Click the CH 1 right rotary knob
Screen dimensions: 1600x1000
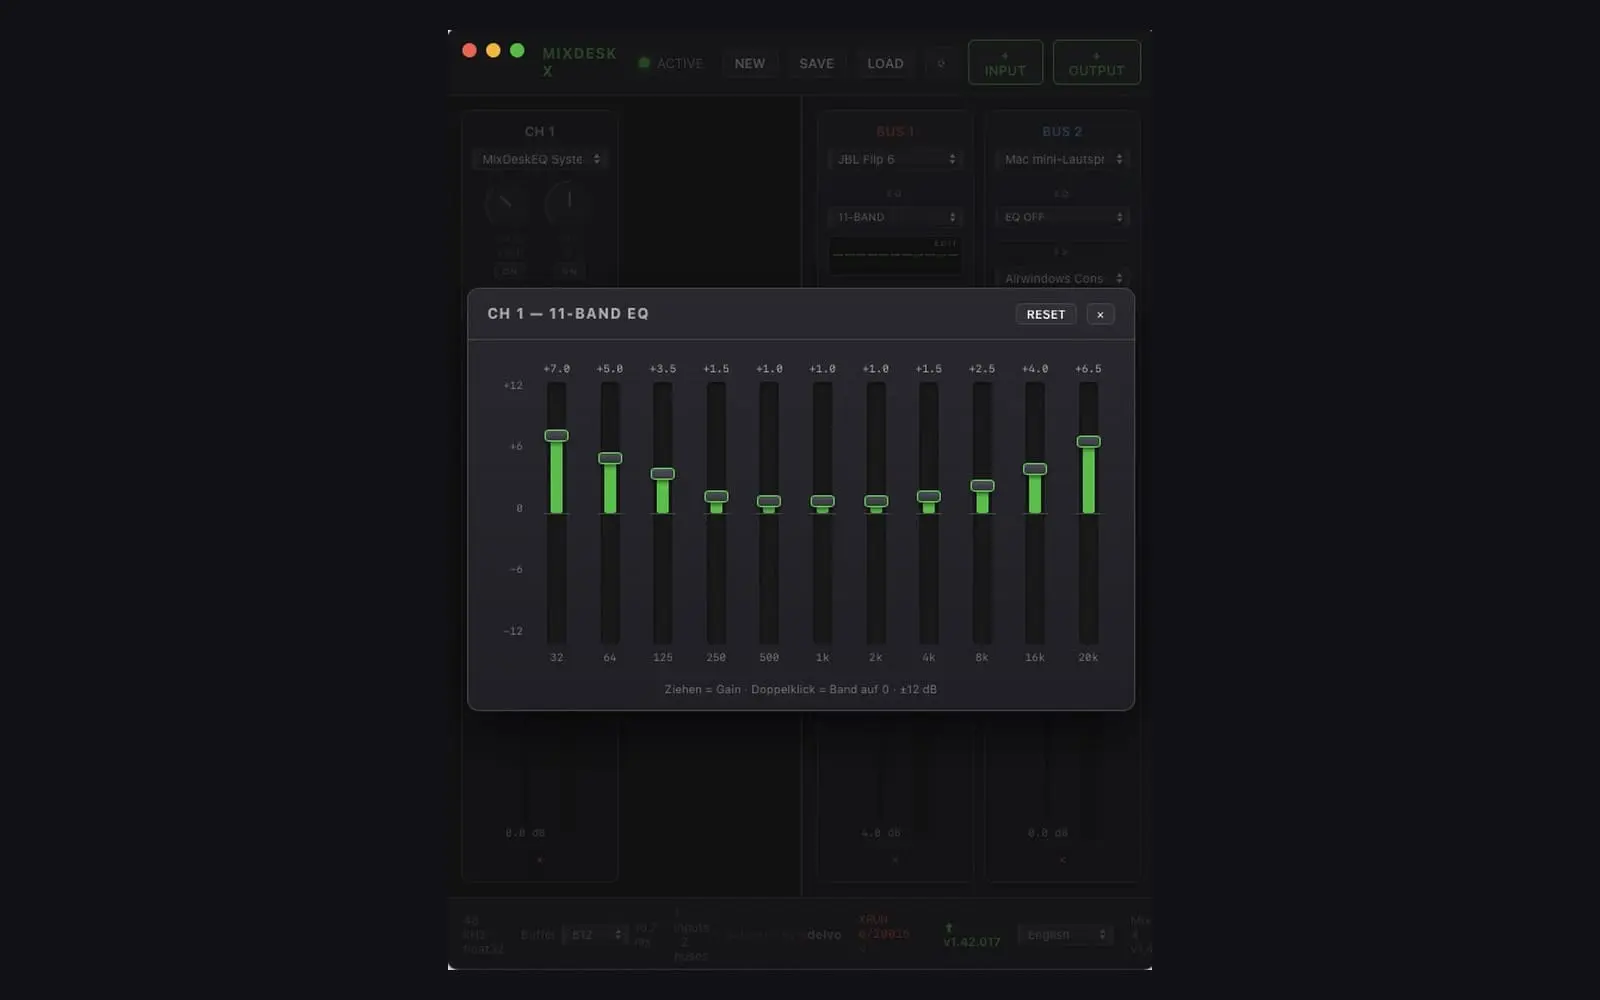click(x=568, y=203)
